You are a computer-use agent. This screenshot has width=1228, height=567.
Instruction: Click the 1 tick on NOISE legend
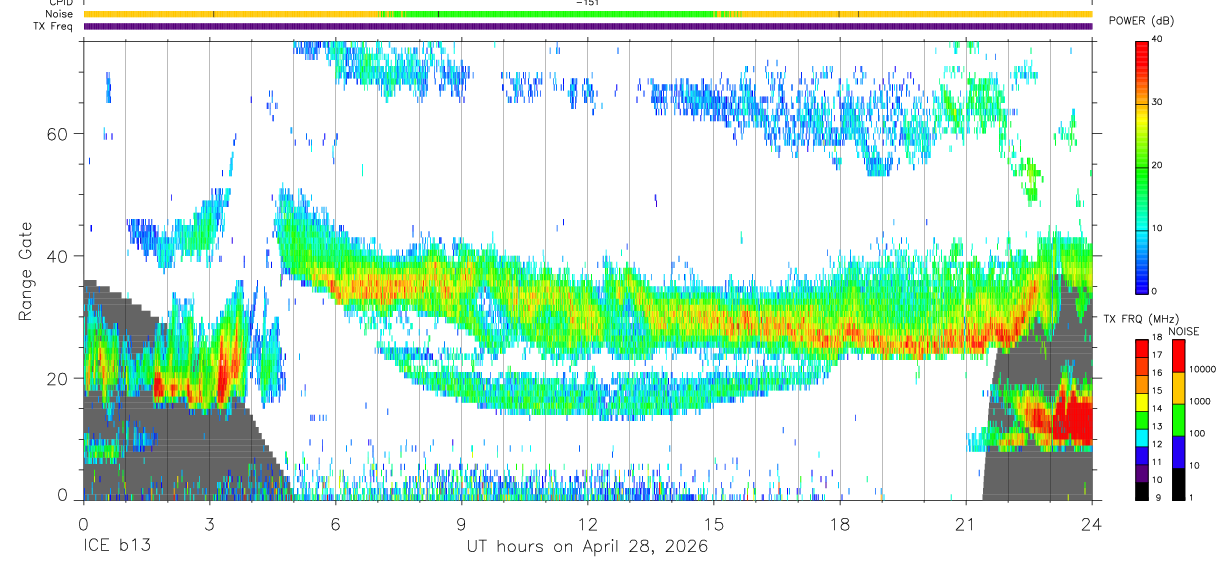coord(1191,497)
